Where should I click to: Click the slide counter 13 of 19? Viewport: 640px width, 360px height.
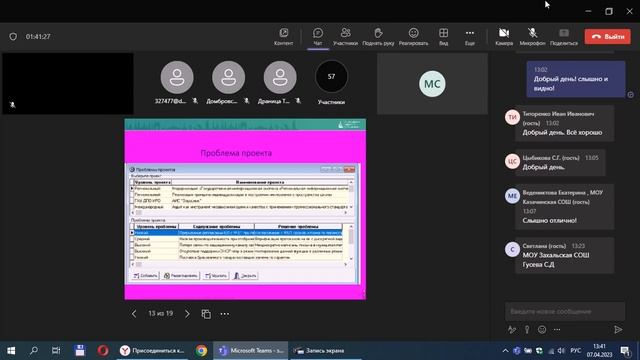point(160,313)
